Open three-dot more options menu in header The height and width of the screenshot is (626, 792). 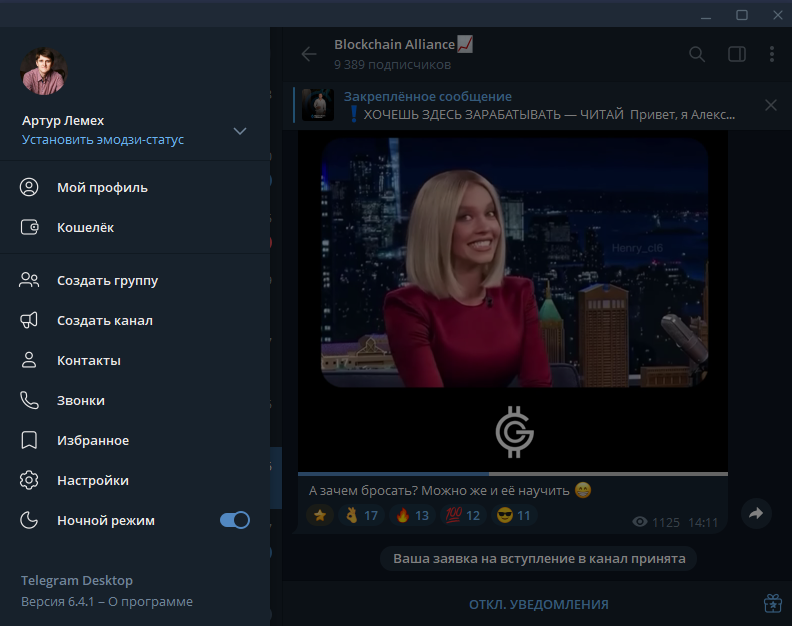(772, 54)
